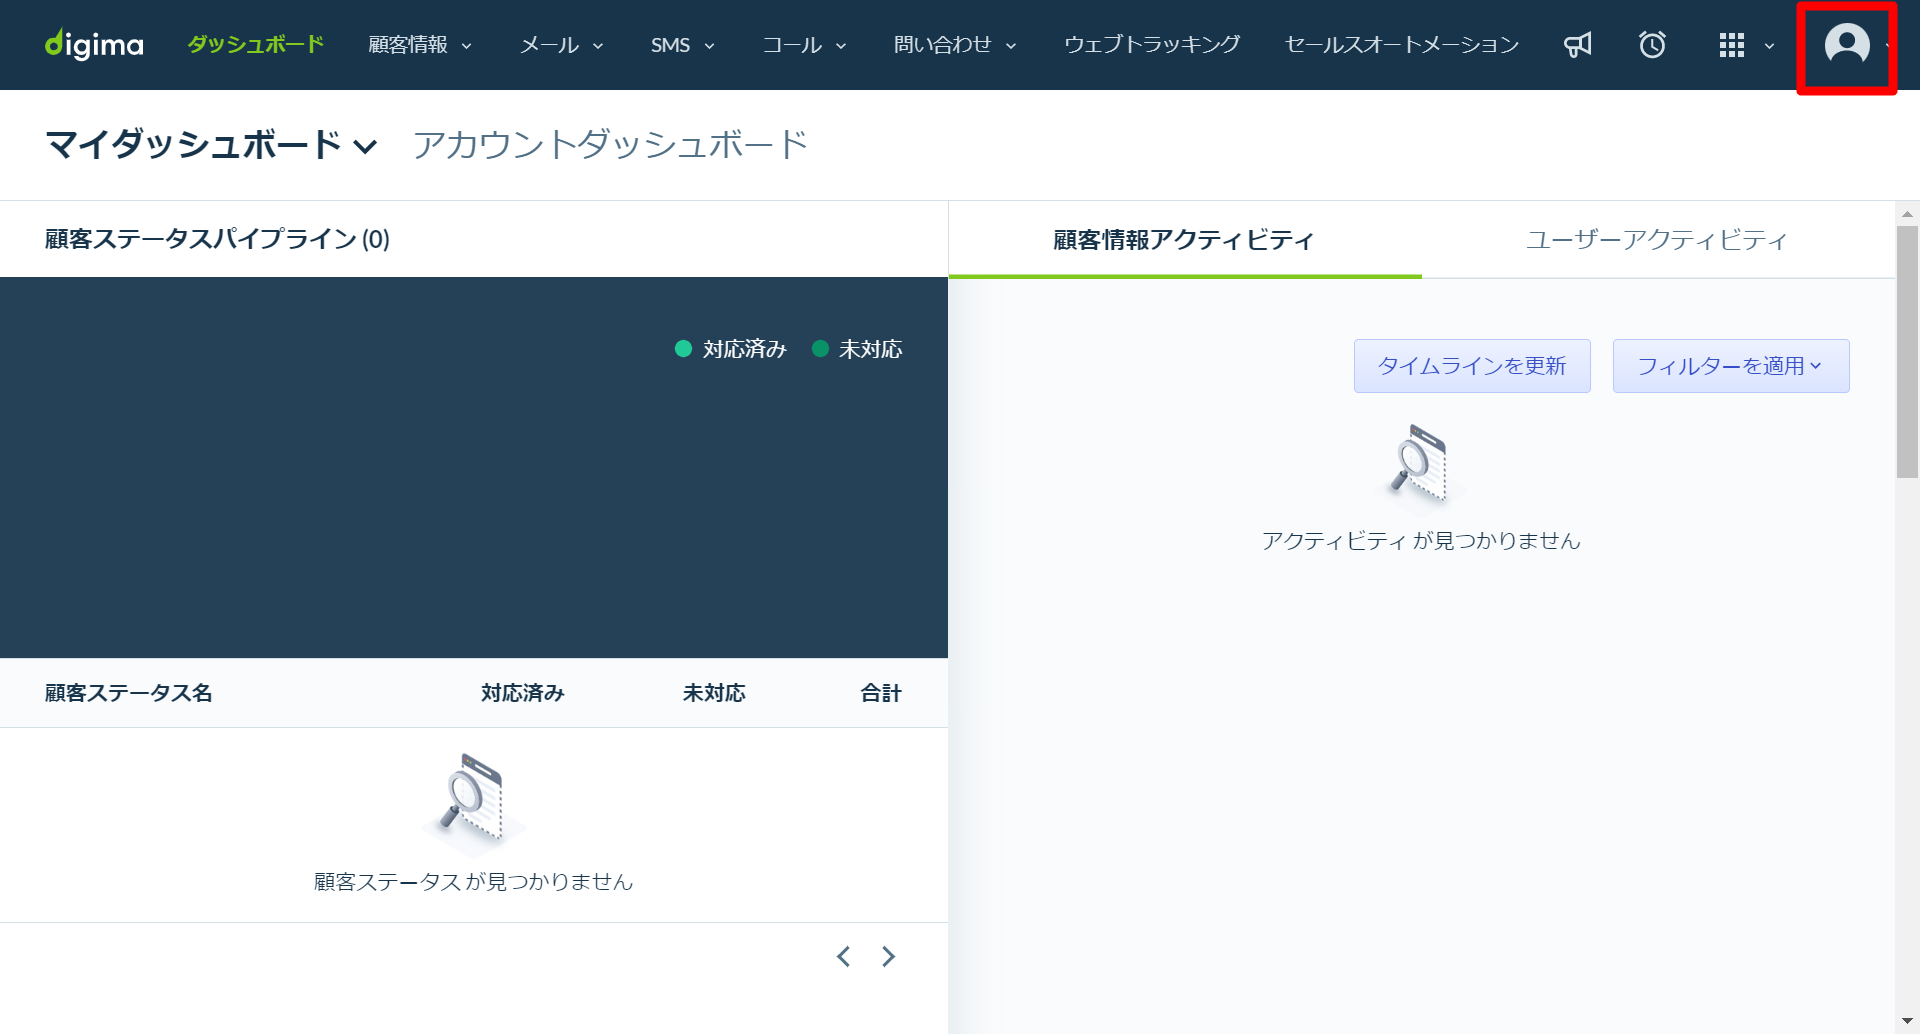This screenshot has width=1920, height=1034.
Task: Expand the 問い合わせ menu
Action: pyautogui.click(x=955, y=45)
